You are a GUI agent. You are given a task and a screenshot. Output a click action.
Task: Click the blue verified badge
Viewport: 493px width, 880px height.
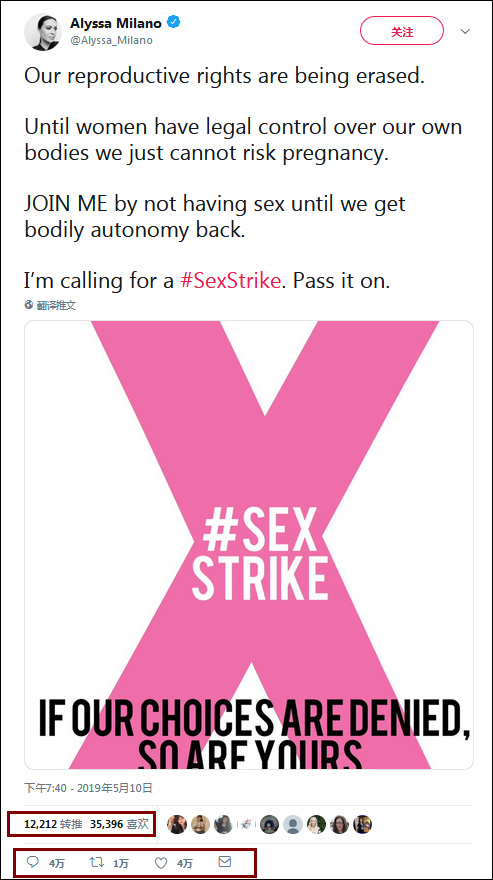pos(174,23)
